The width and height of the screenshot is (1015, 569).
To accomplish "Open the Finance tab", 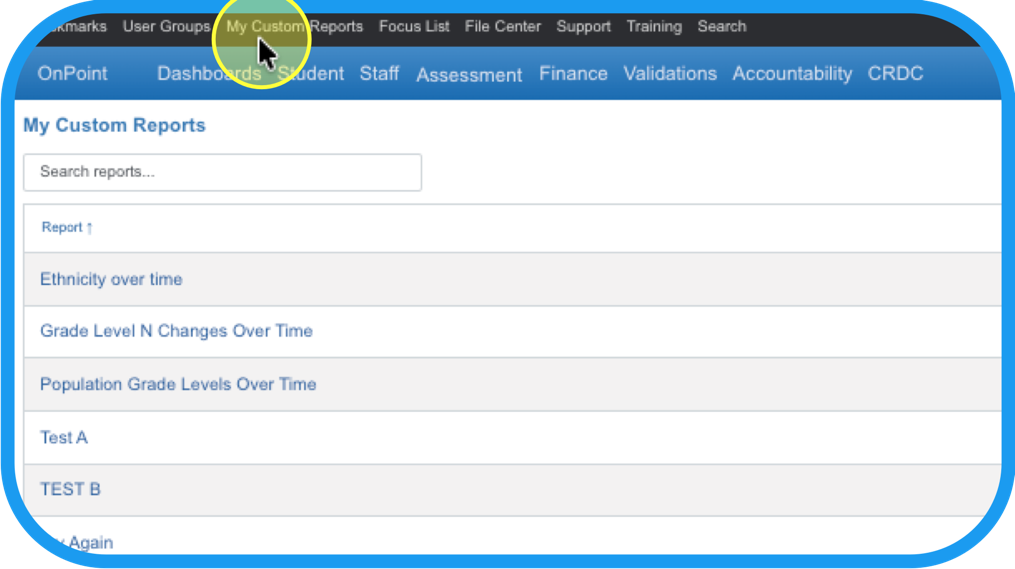I will (x=573, y=74).
